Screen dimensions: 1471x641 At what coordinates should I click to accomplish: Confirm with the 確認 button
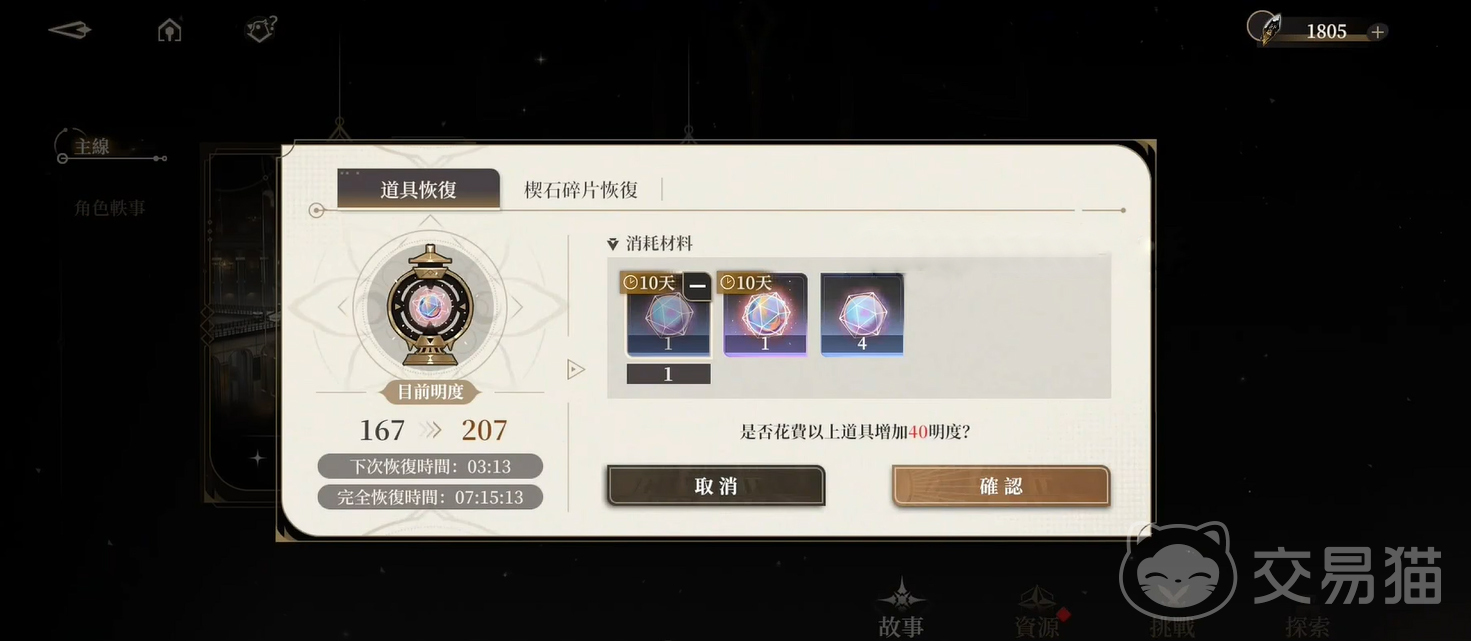point(1001,486)
